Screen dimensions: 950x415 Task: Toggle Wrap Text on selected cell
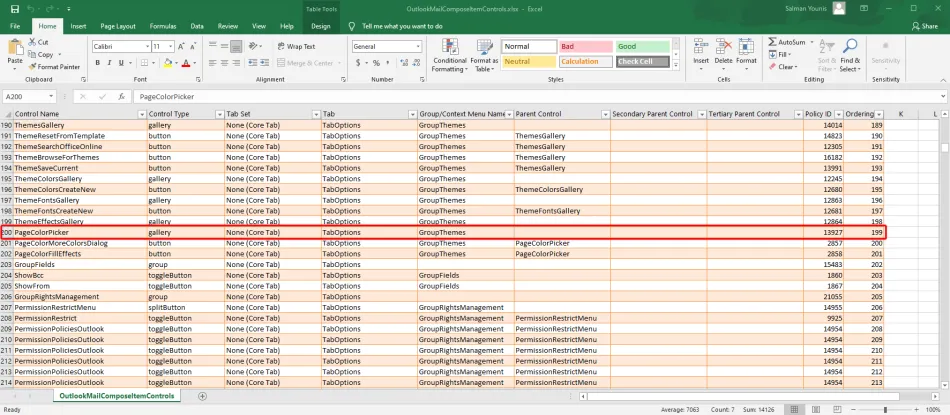coord(295,46)
